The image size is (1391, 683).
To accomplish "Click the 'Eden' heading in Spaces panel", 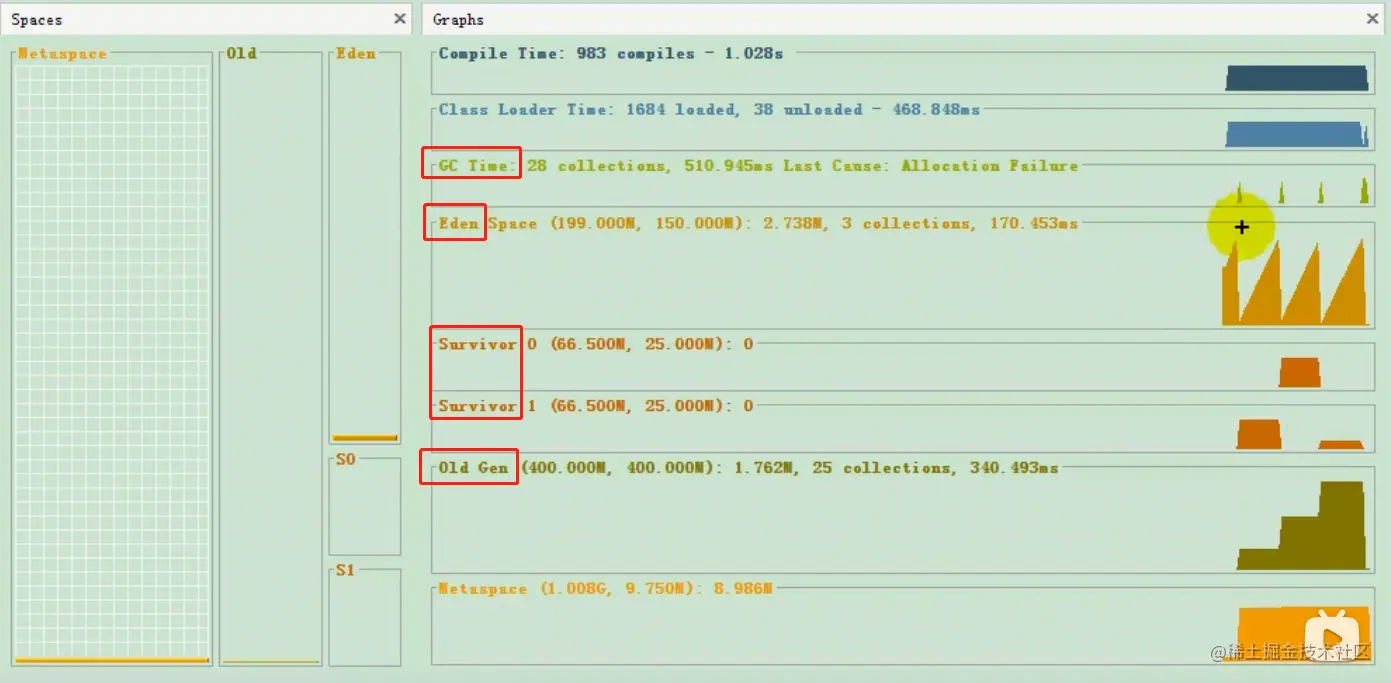I will [356, 54].
